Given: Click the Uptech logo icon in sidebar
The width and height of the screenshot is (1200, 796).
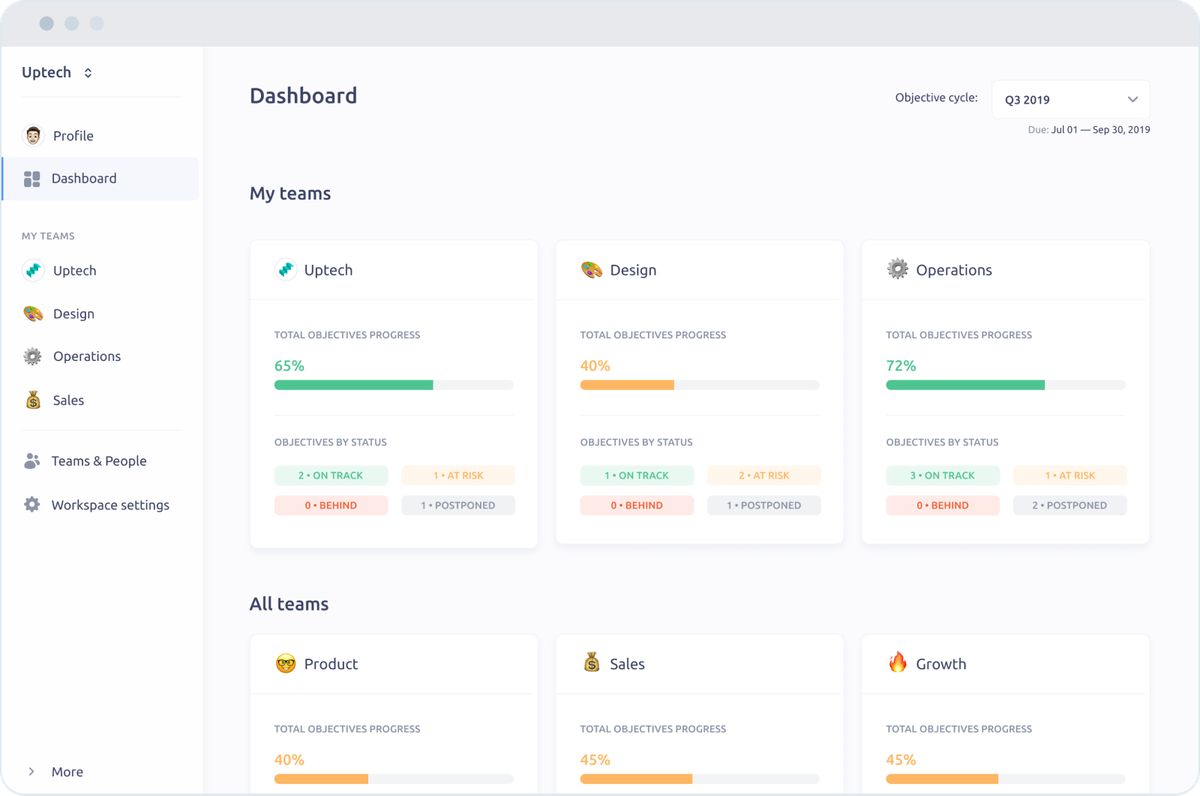Looking at the screenshot, I should (x=33, y=271).
